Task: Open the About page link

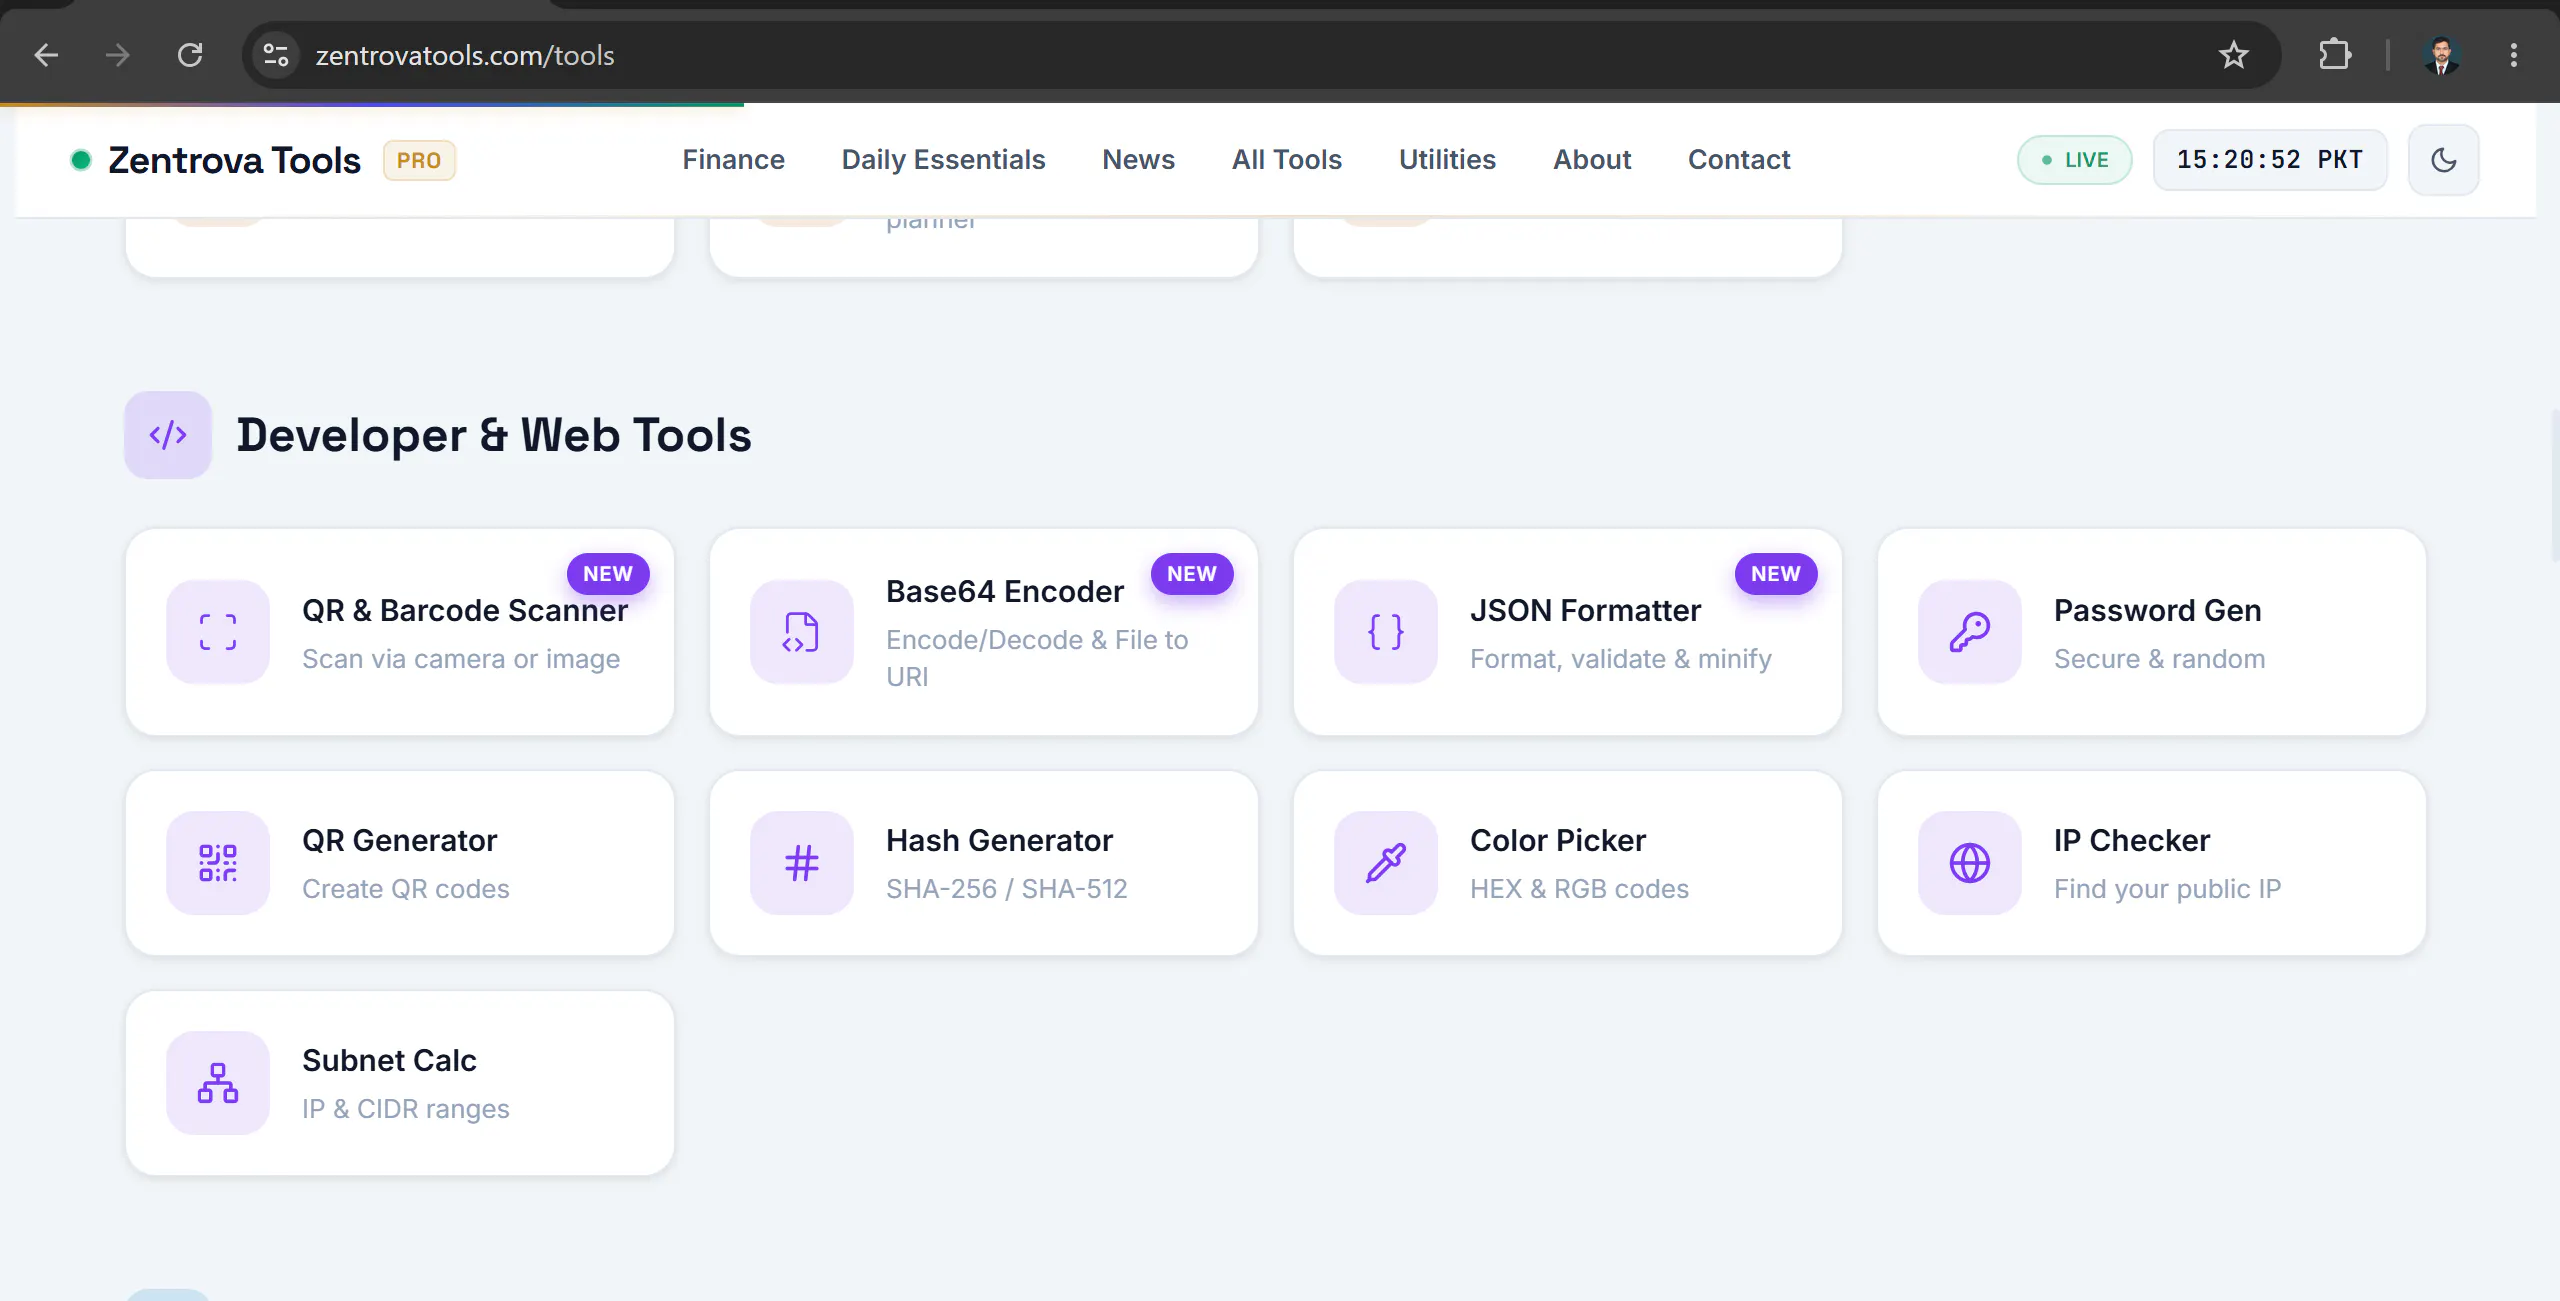Action: [1592, 160]
